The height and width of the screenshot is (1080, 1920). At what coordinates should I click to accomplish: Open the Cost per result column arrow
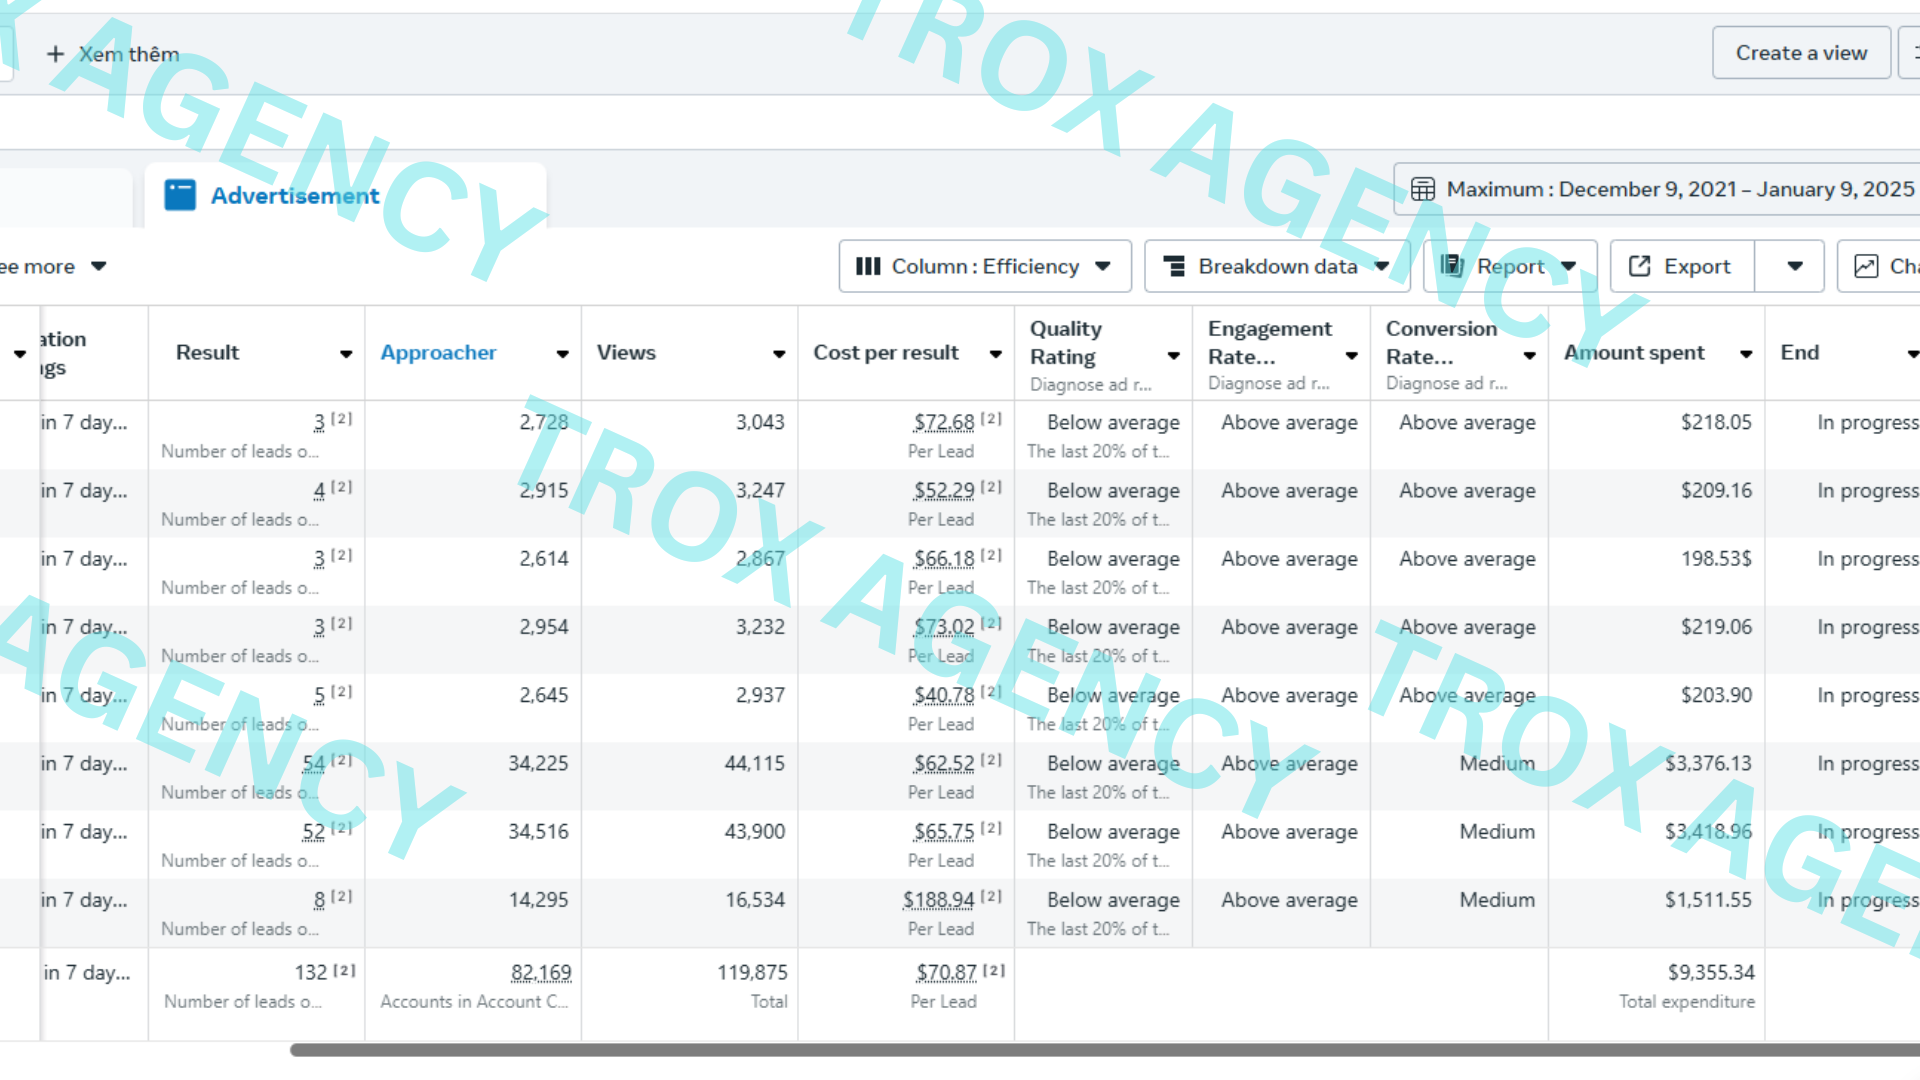coord(996,354)
